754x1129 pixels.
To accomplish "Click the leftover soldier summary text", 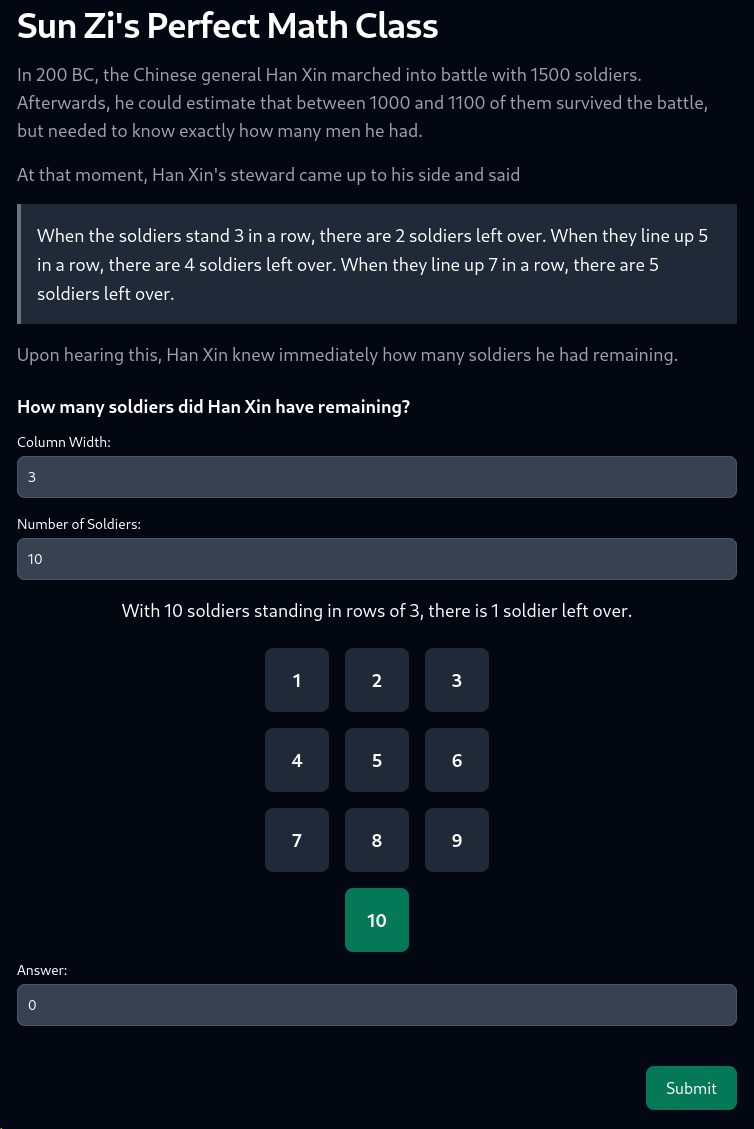I will tap(377, 611).
